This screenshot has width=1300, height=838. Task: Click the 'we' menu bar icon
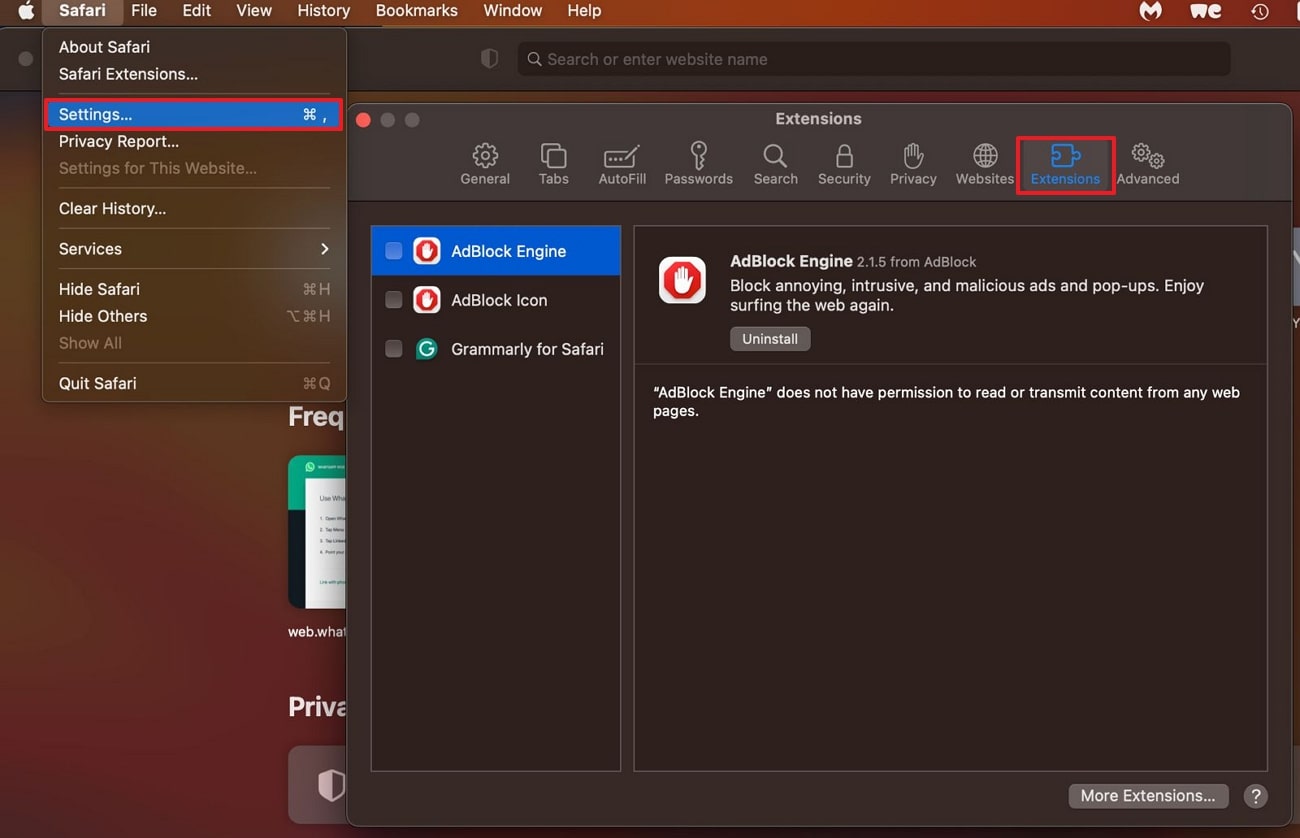tap(1206, 11)
